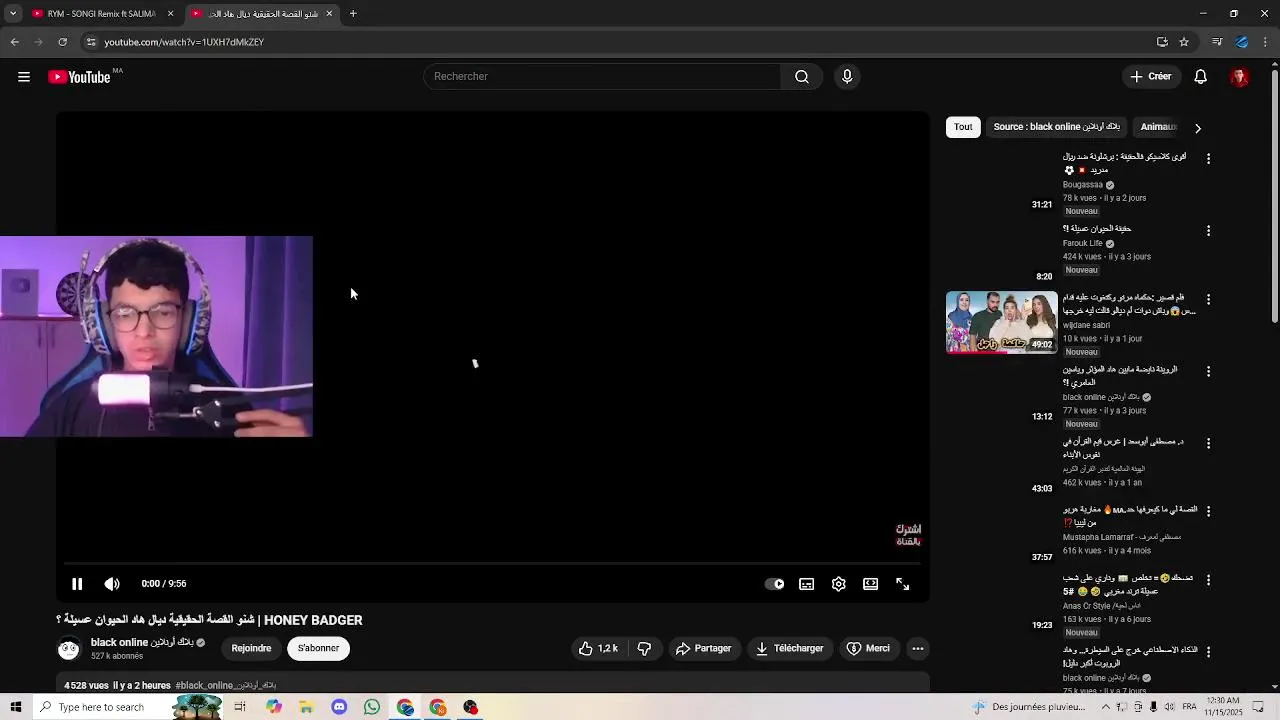Go back in browser history

point(14,42)
